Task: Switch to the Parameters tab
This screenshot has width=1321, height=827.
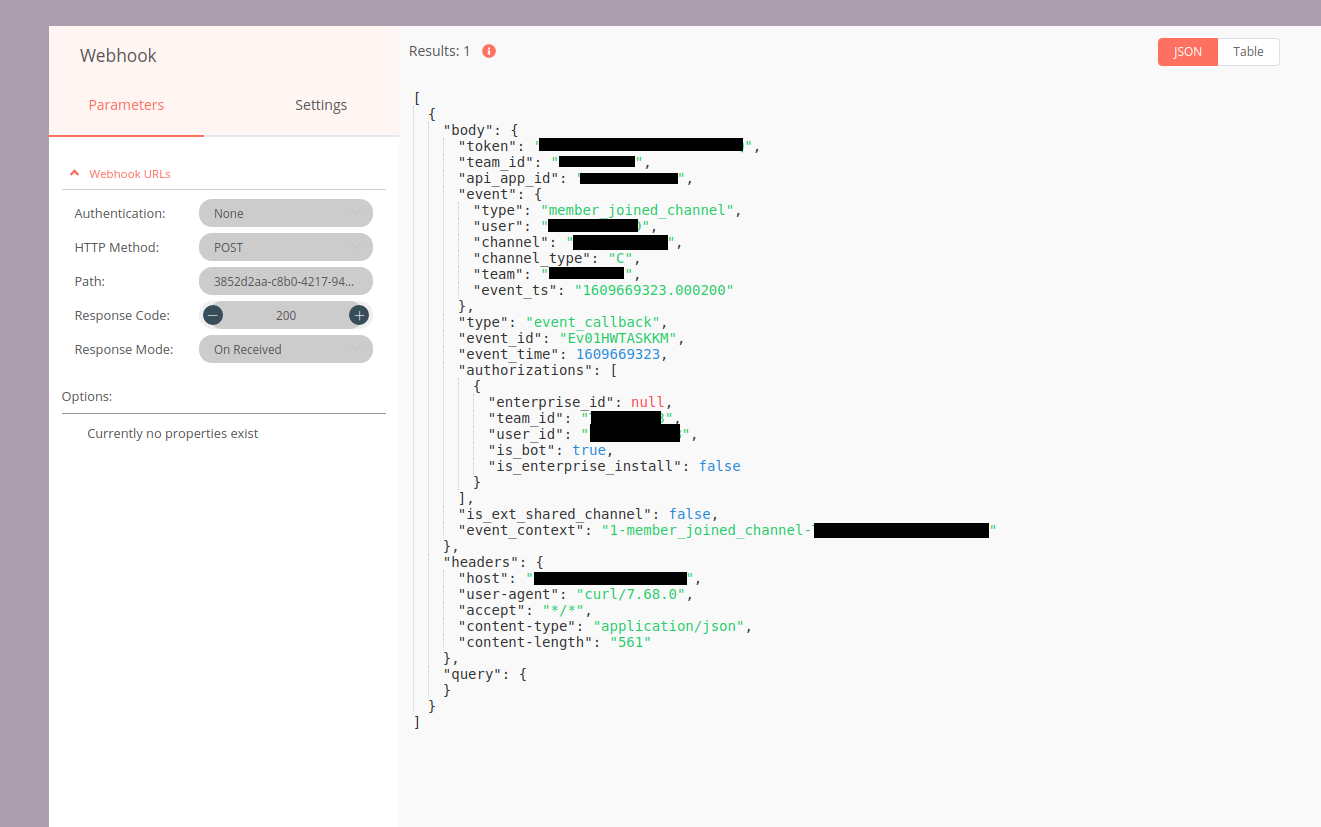Action: (126, 105)
